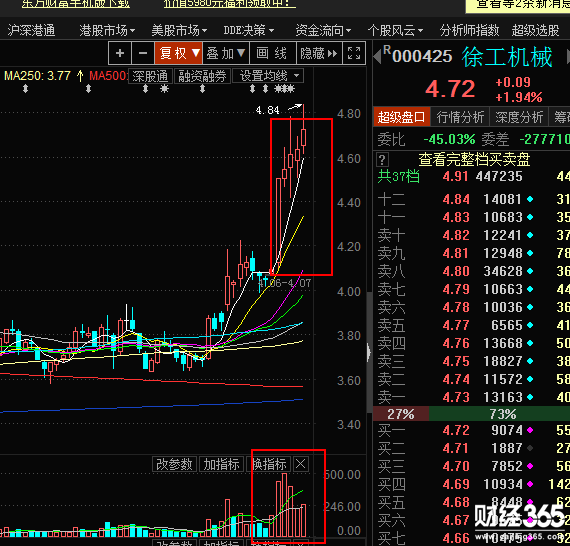Open 超级选股 menu
The height and width of the screenshot is (546, 570).
click(x=535, y=30)
